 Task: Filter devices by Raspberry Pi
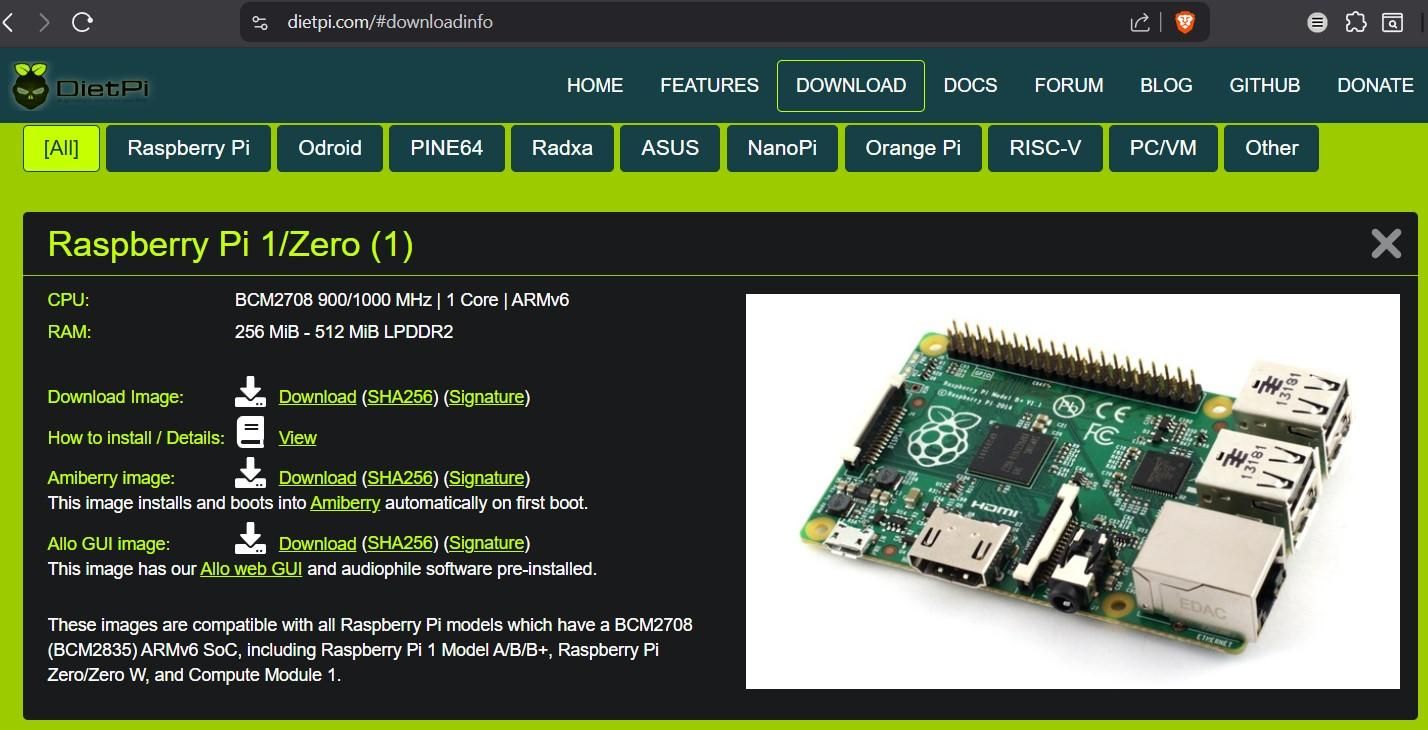point(189,148)
